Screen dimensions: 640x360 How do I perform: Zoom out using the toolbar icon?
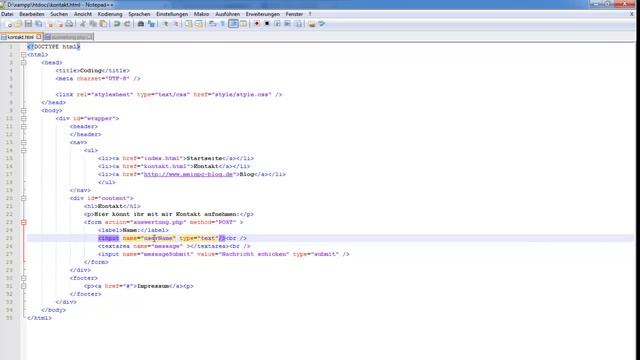tap(176, 24)
